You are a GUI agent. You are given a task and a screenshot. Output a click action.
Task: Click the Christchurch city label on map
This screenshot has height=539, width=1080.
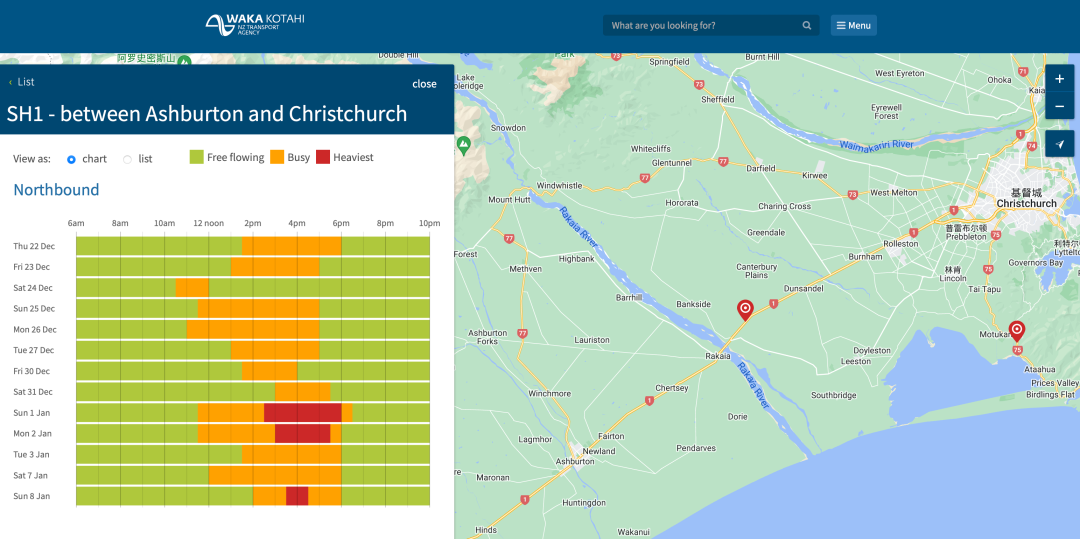(1026, 204)
